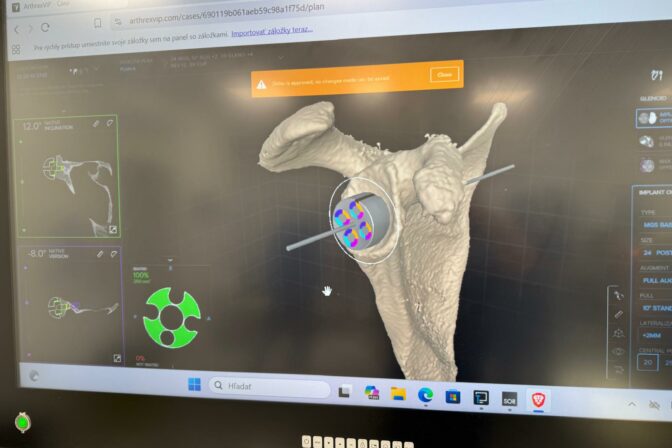Image resolution: width=672 pixels, height=448 pixels.
Task: Expand the Native Version view to fullscreen
Action: coord(117,358)
